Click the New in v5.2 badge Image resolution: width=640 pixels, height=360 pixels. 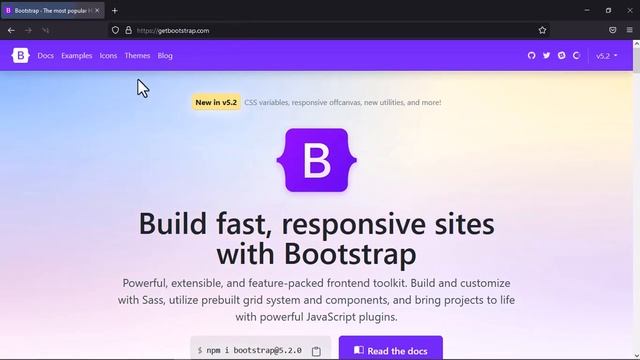click(216, 102)
